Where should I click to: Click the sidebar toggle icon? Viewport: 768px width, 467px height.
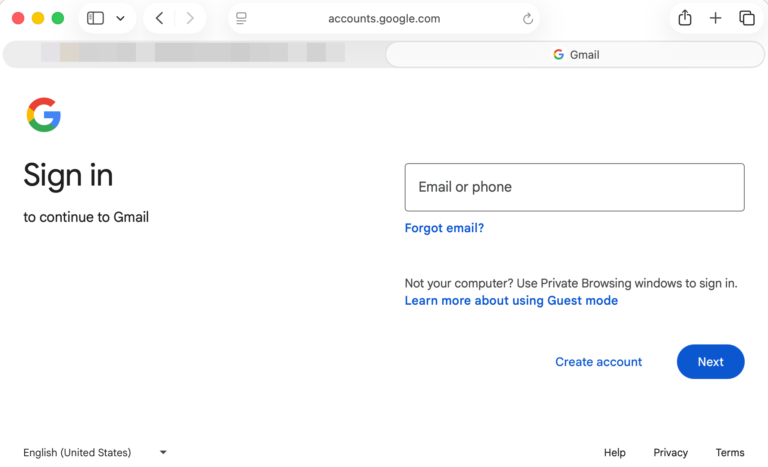(x=96, y=18)
